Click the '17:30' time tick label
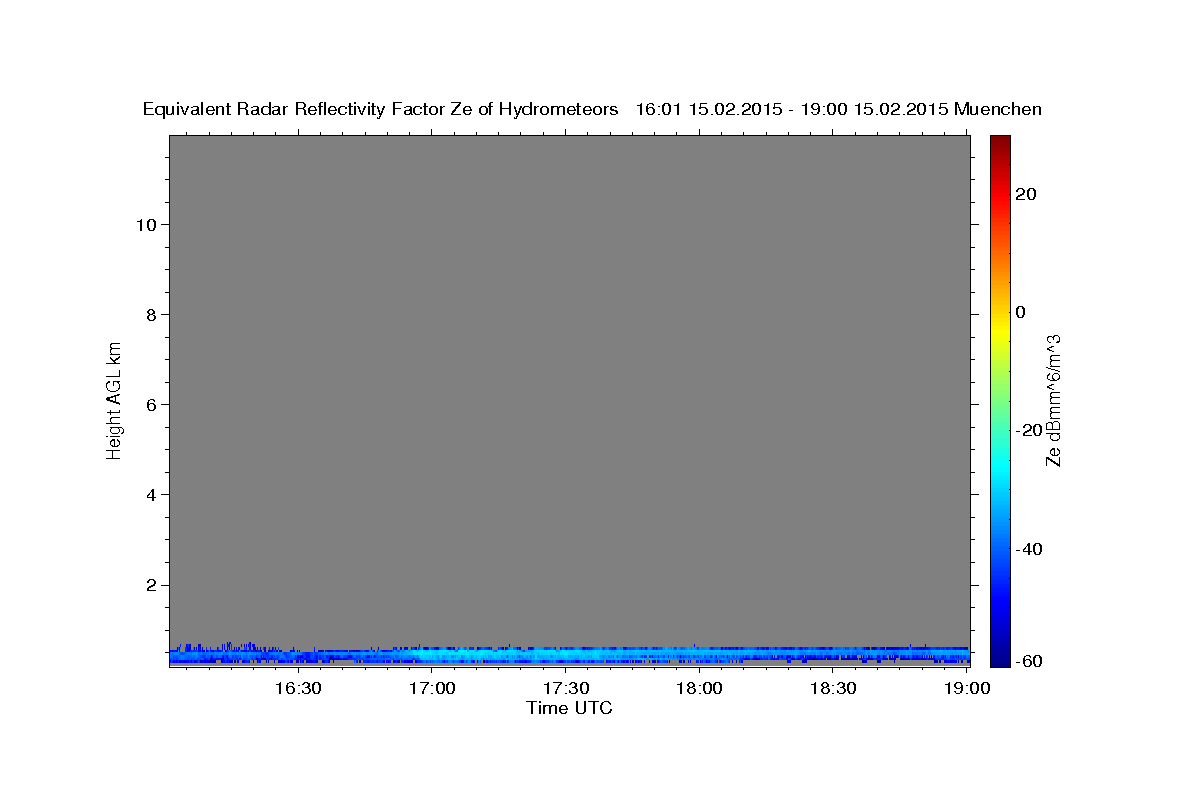1200x800 pixels. (x=565, y=689)
